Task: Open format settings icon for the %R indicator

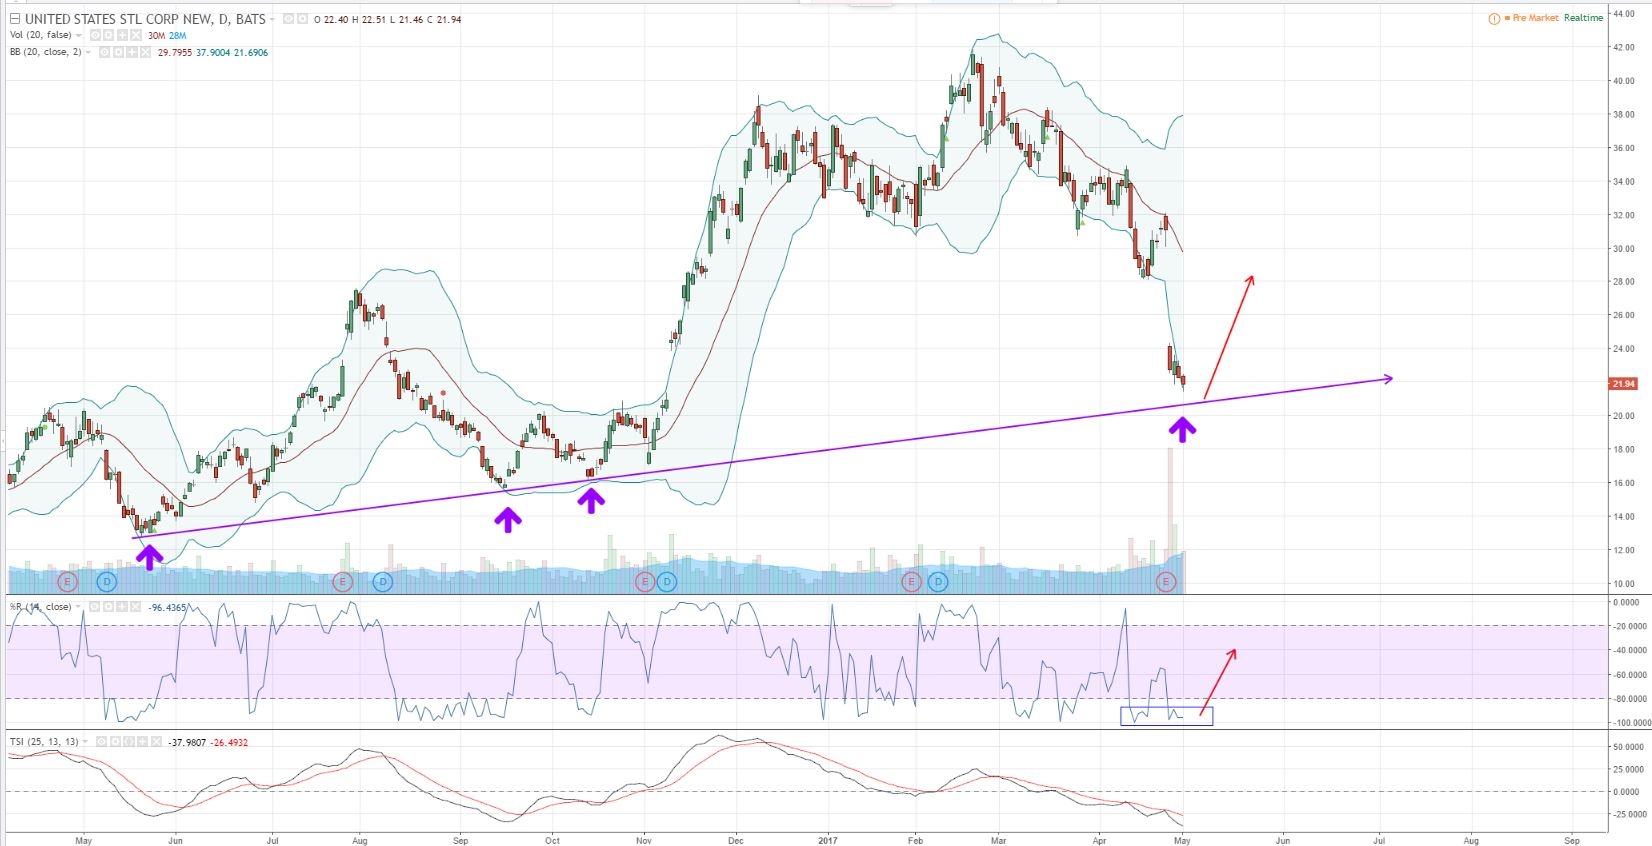Action: [106, 606]
